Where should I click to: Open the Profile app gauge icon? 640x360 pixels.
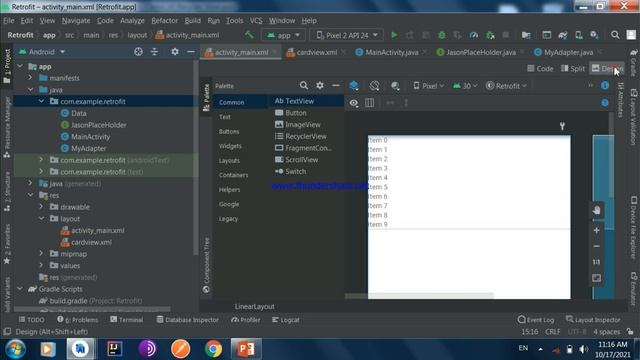[473, 35]
